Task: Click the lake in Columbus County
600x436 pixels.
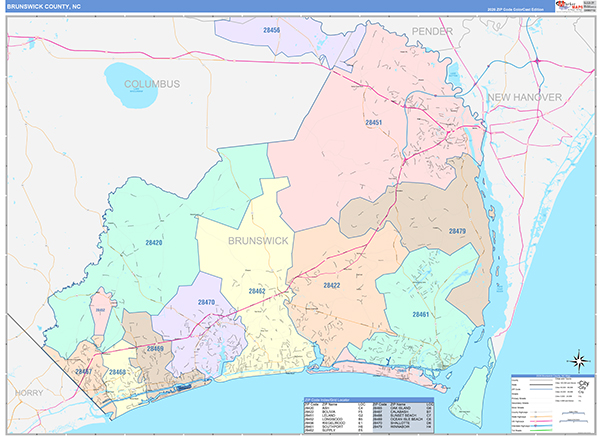Action: [131, 85]
